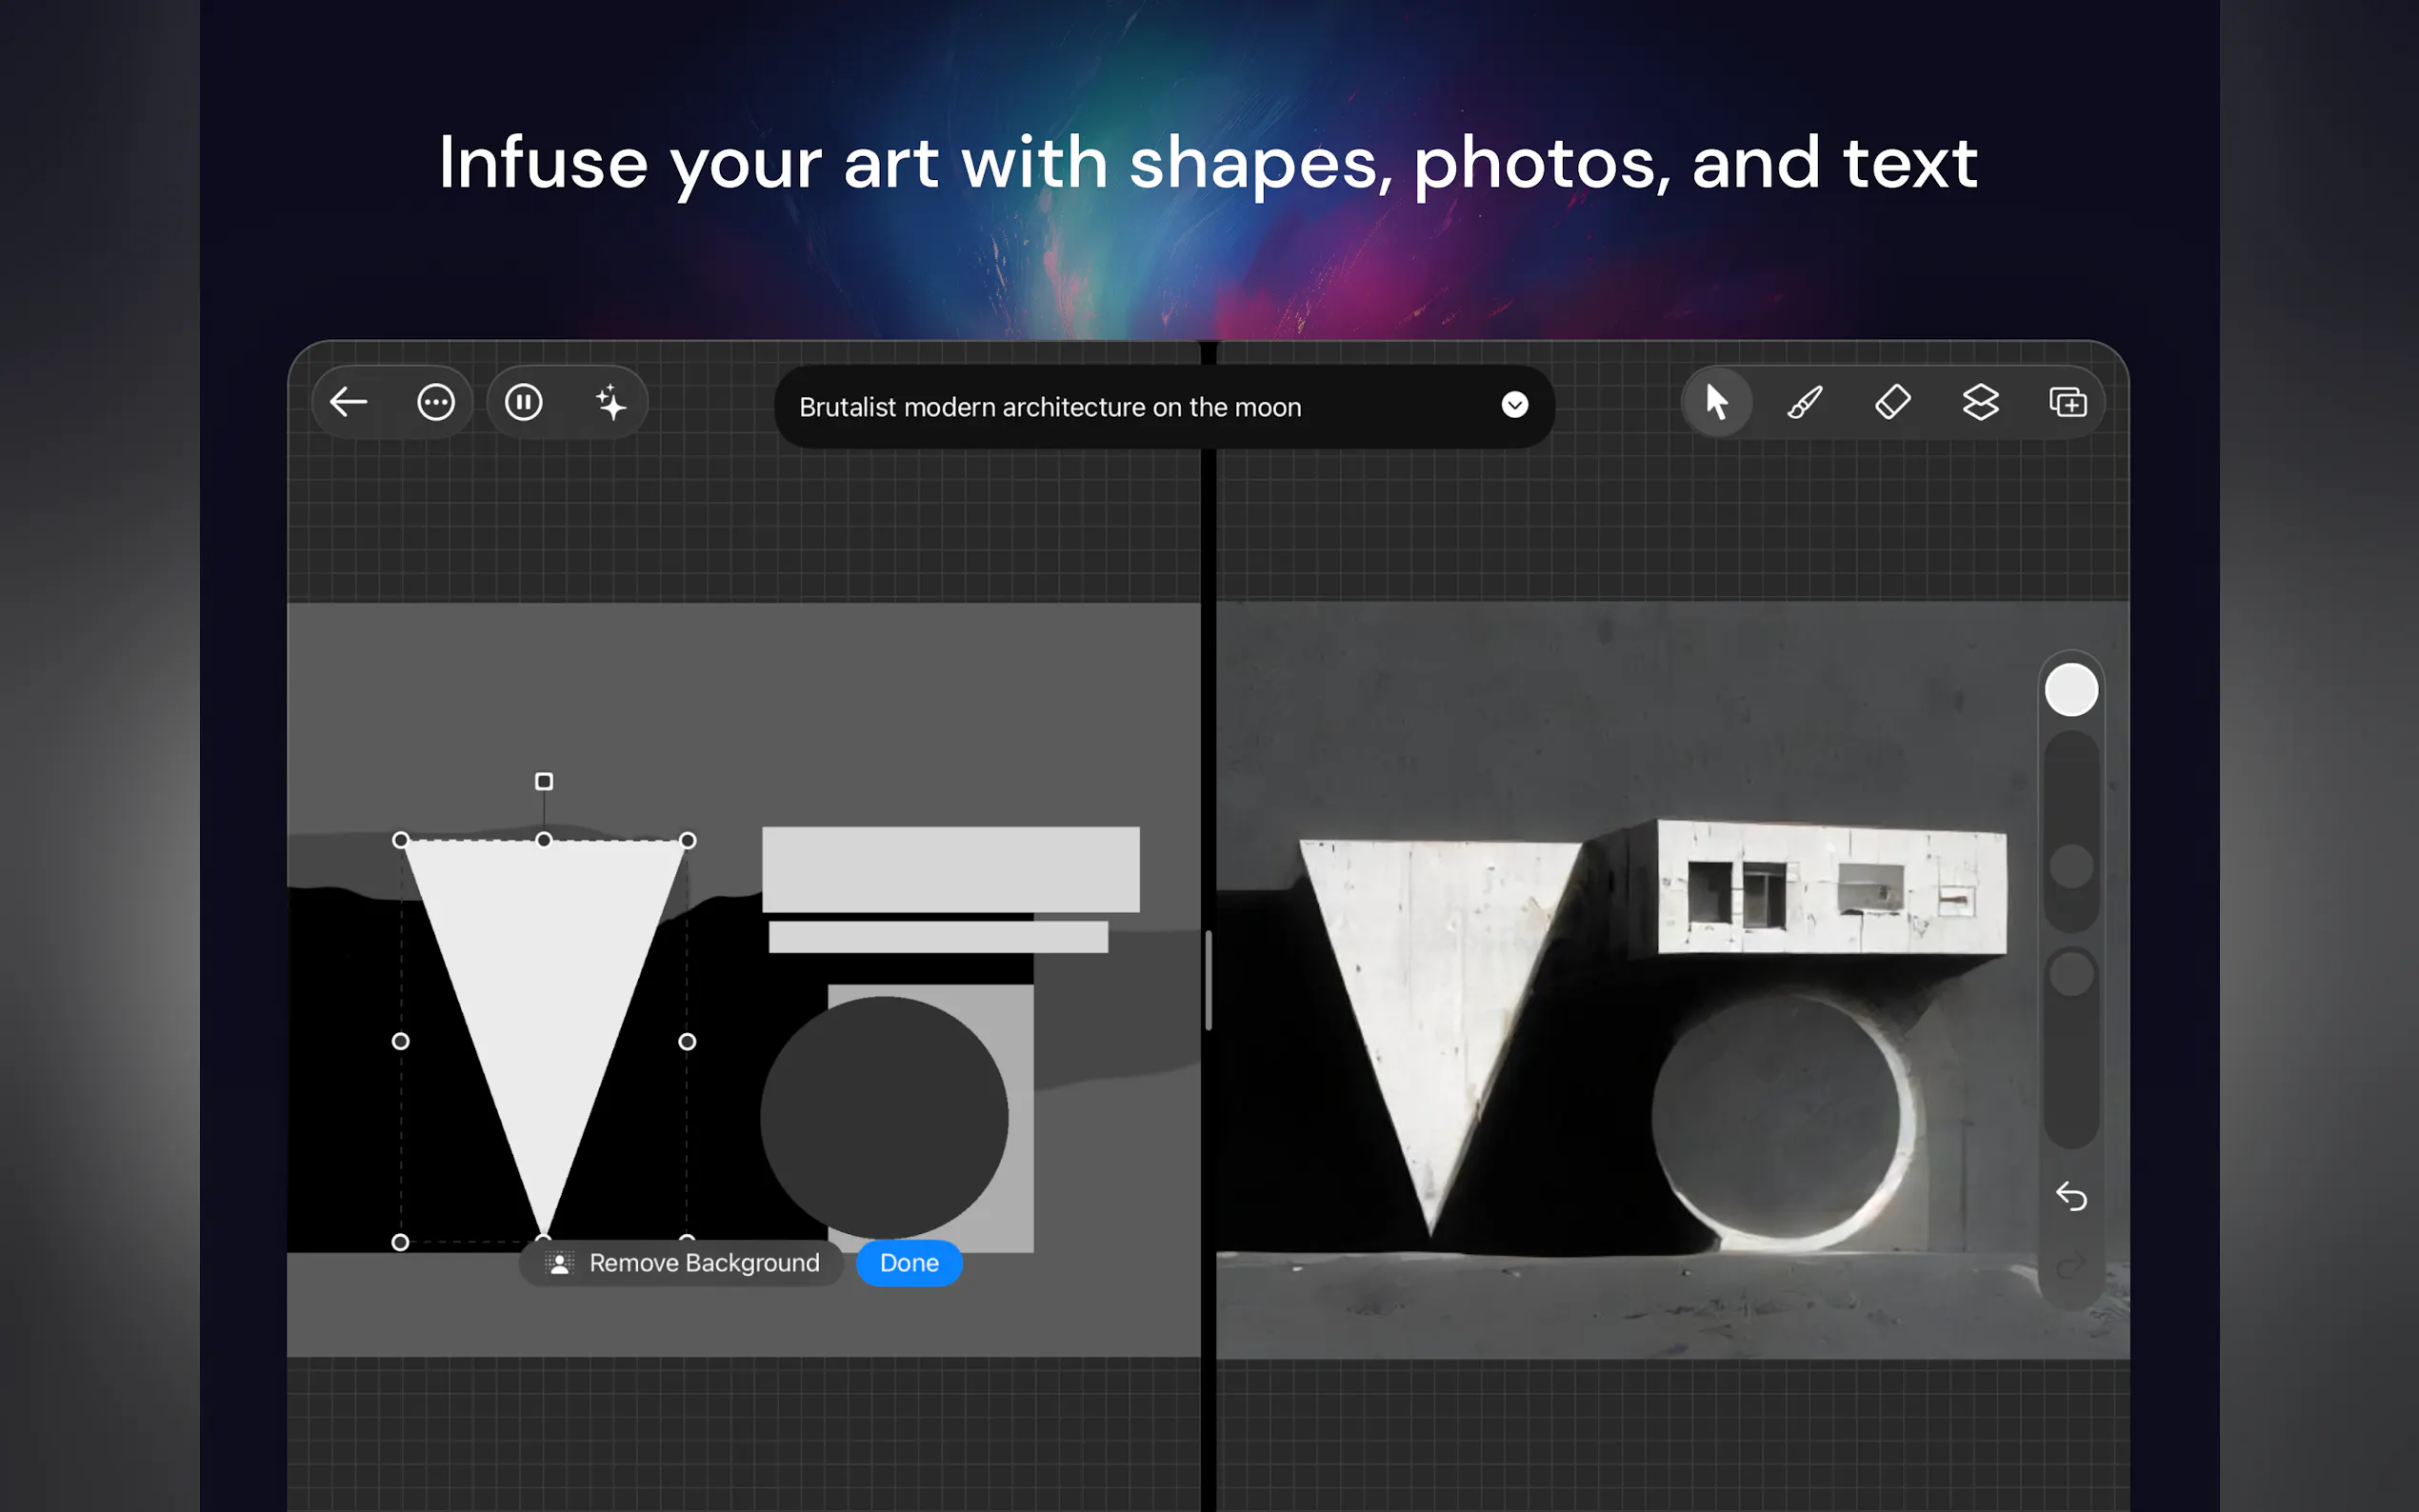Click the Remove Background button
Image resolution: width=2419 pixels, height=1512 pixels.
(683, 1263)
